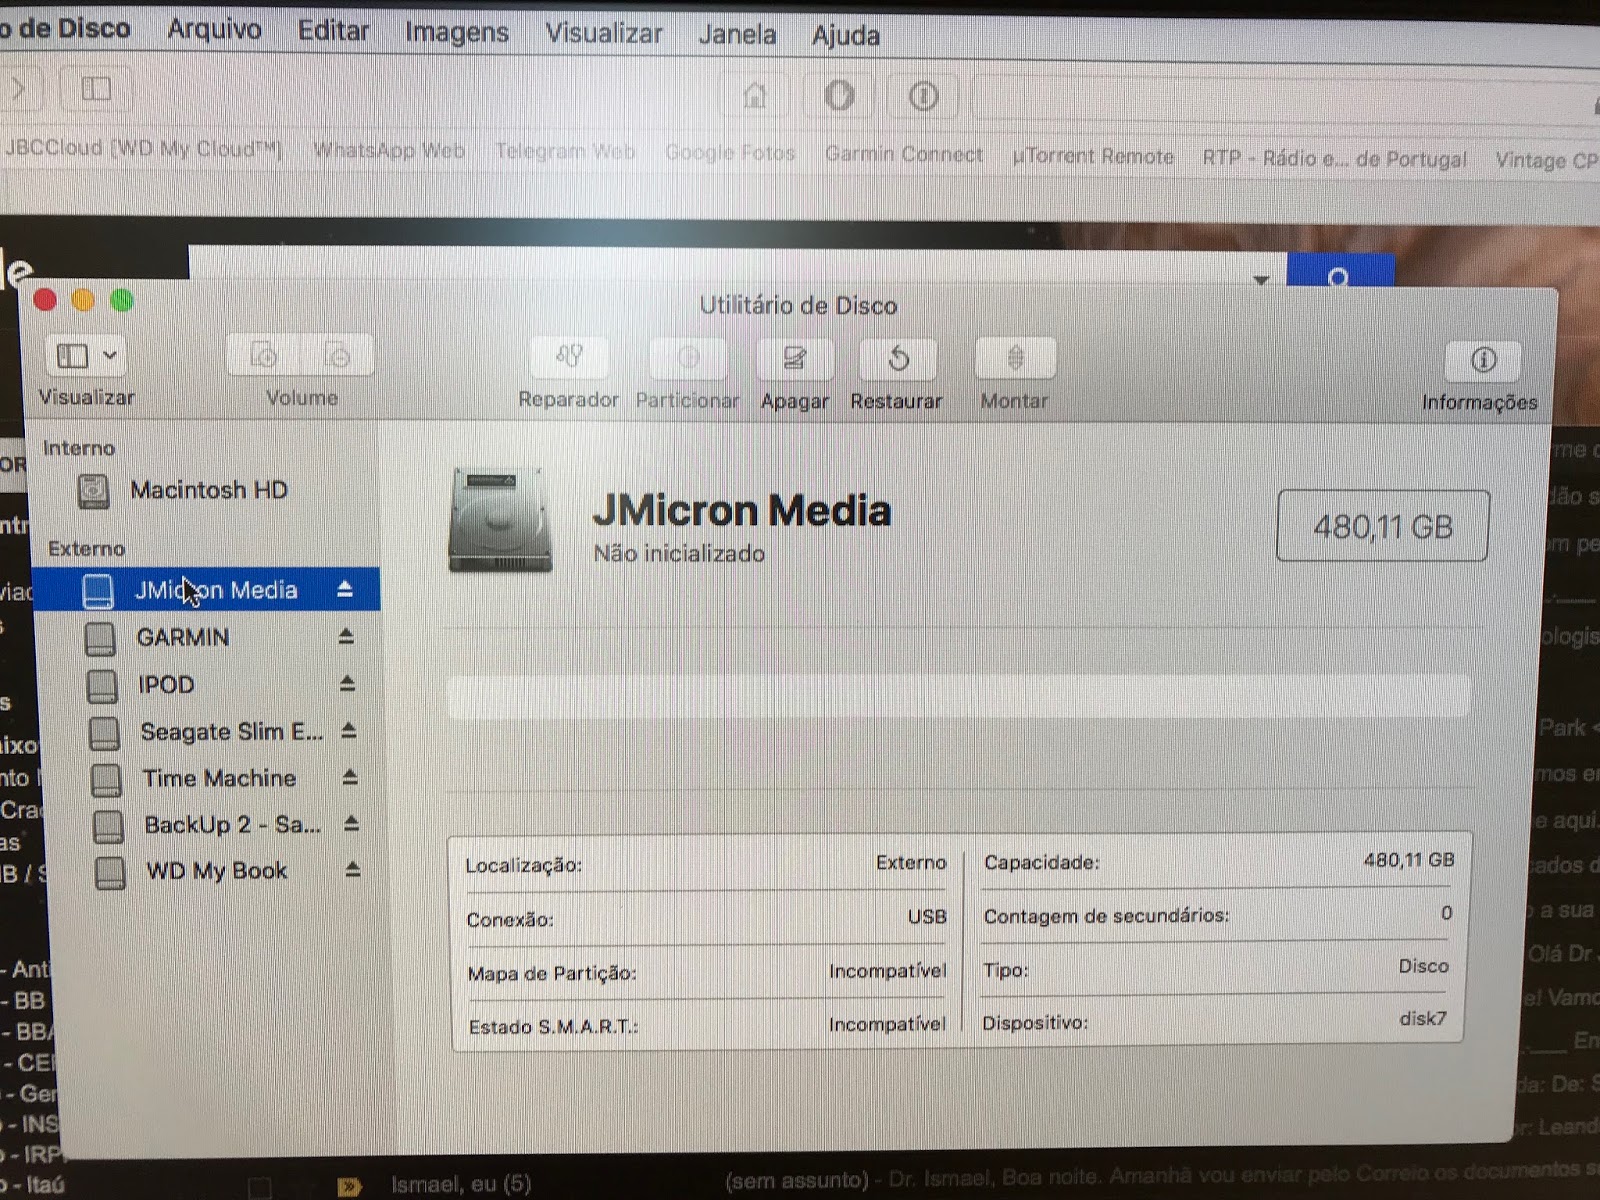
Task: Click the Restaurar restore icon
Action: pos(897,359)
